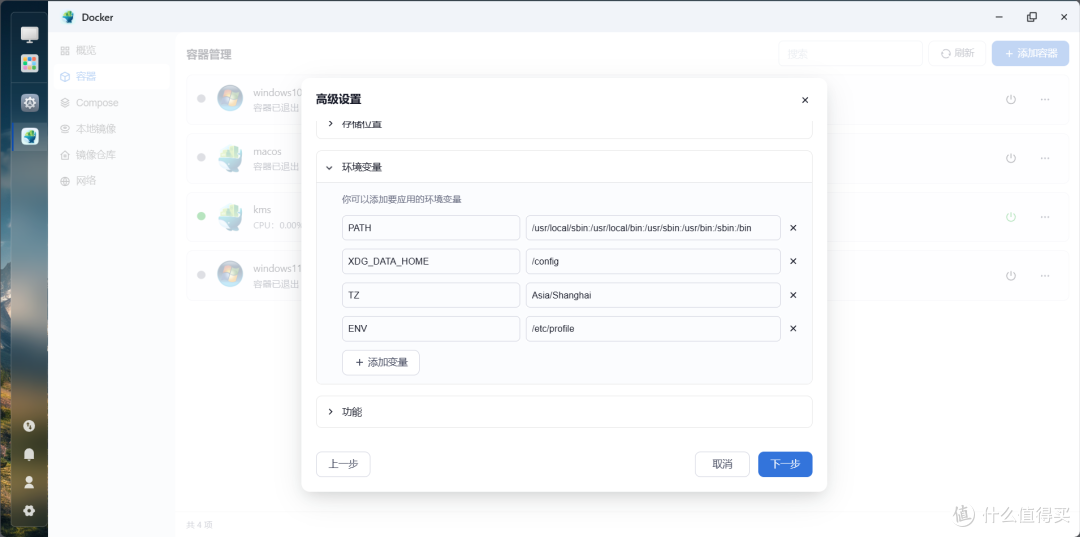Screen dimensions: 1080x537
Task: Open the user profile icon in the dock
Action: [29, 483]
